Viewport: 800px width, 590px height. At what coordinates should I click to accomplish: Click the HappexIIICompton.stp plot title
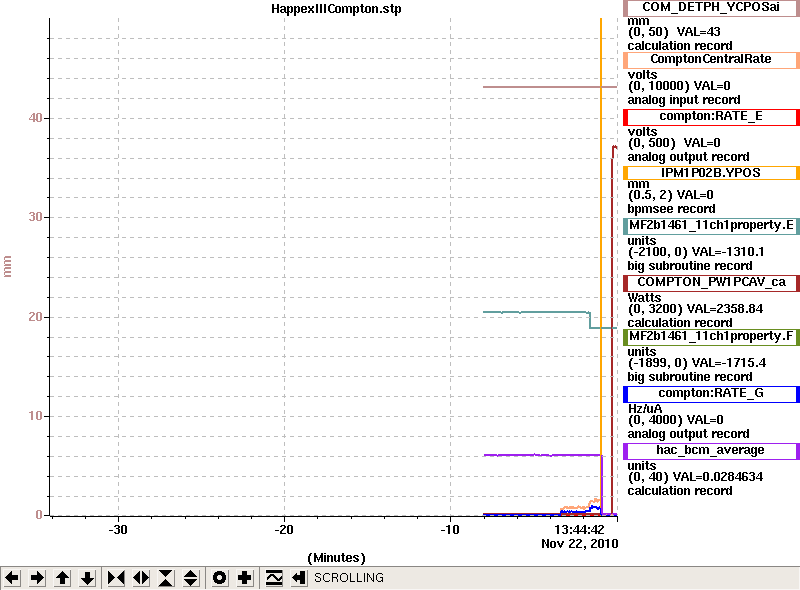(336, 9)
